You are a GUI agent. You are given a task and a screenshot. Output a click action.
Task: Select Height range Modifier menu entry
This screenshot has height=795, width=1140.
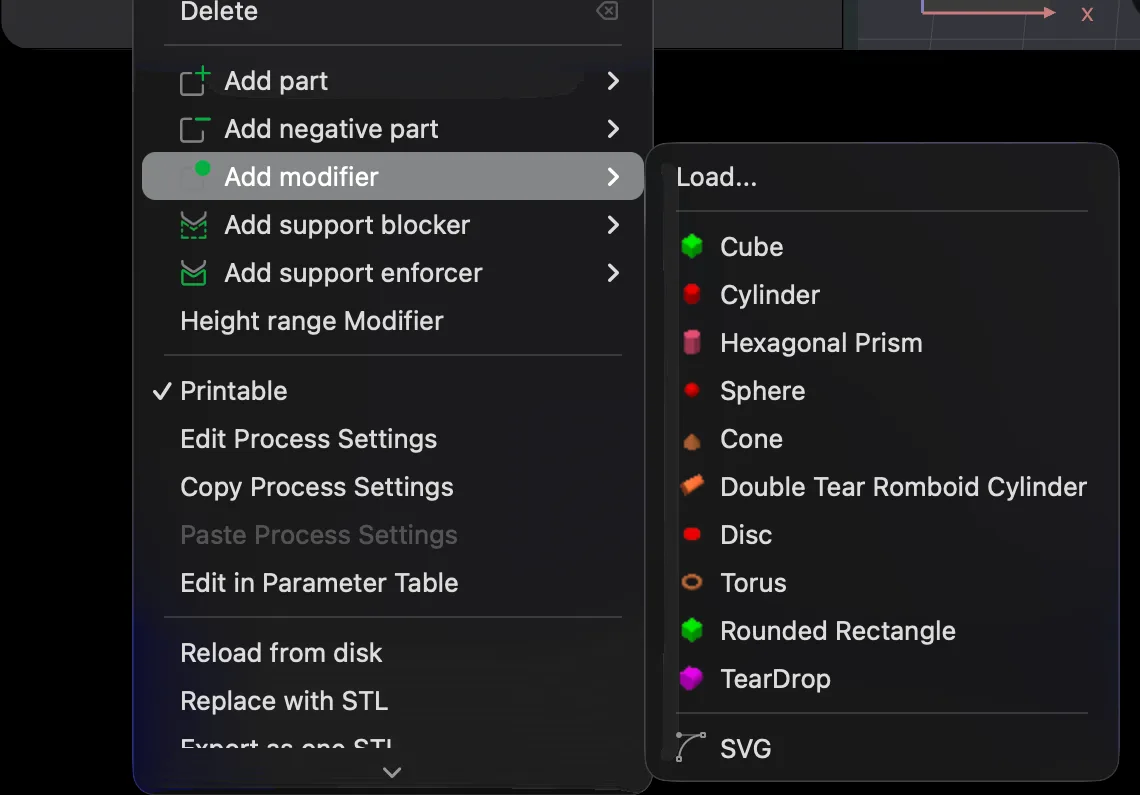pyautogui.click(x=312, y=321)
